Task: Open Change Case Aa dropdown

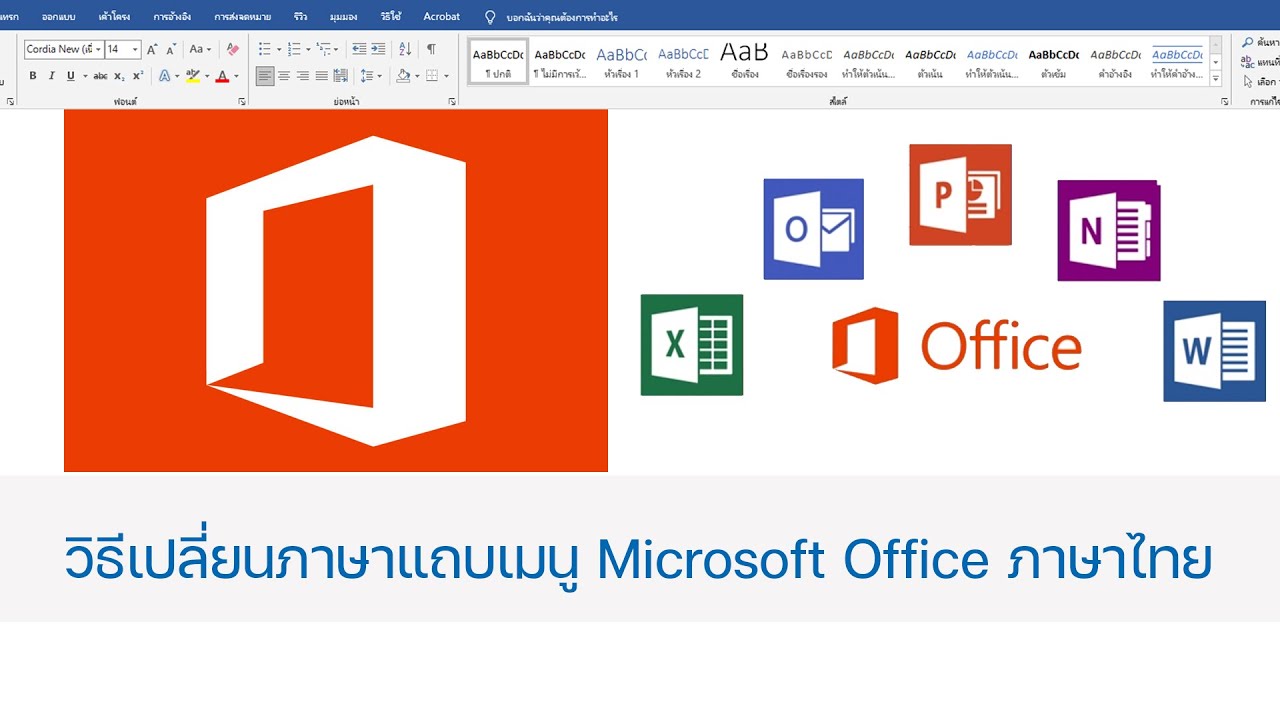Action: [x=201, y=49]
